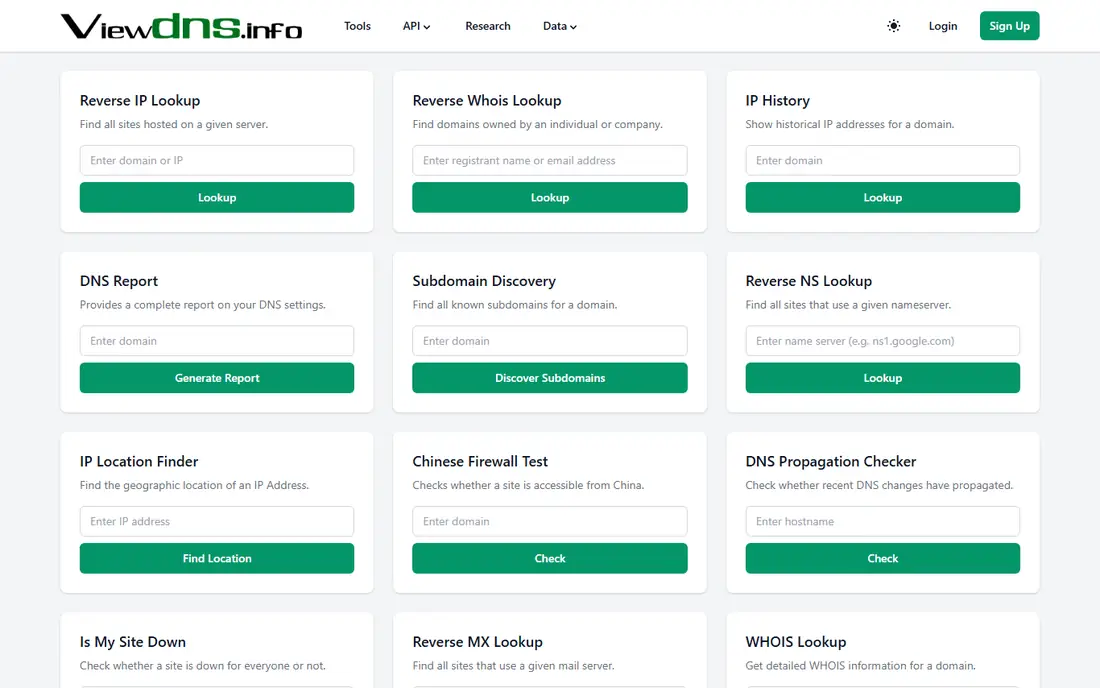
Task: Click the Reverse MX Lookup heading
Action: (478, 642)
